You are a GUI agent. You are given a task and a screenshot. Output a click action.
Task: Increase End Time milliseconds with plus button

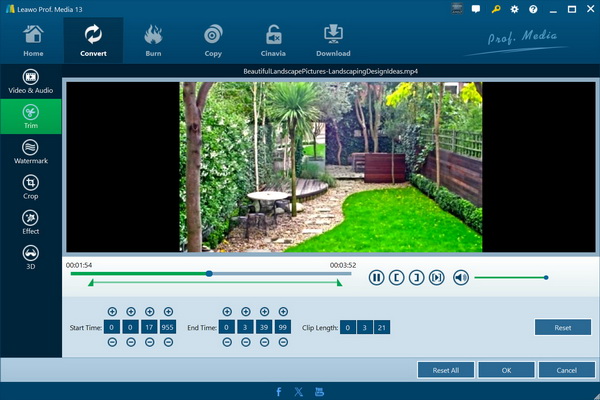pos(283,312)
